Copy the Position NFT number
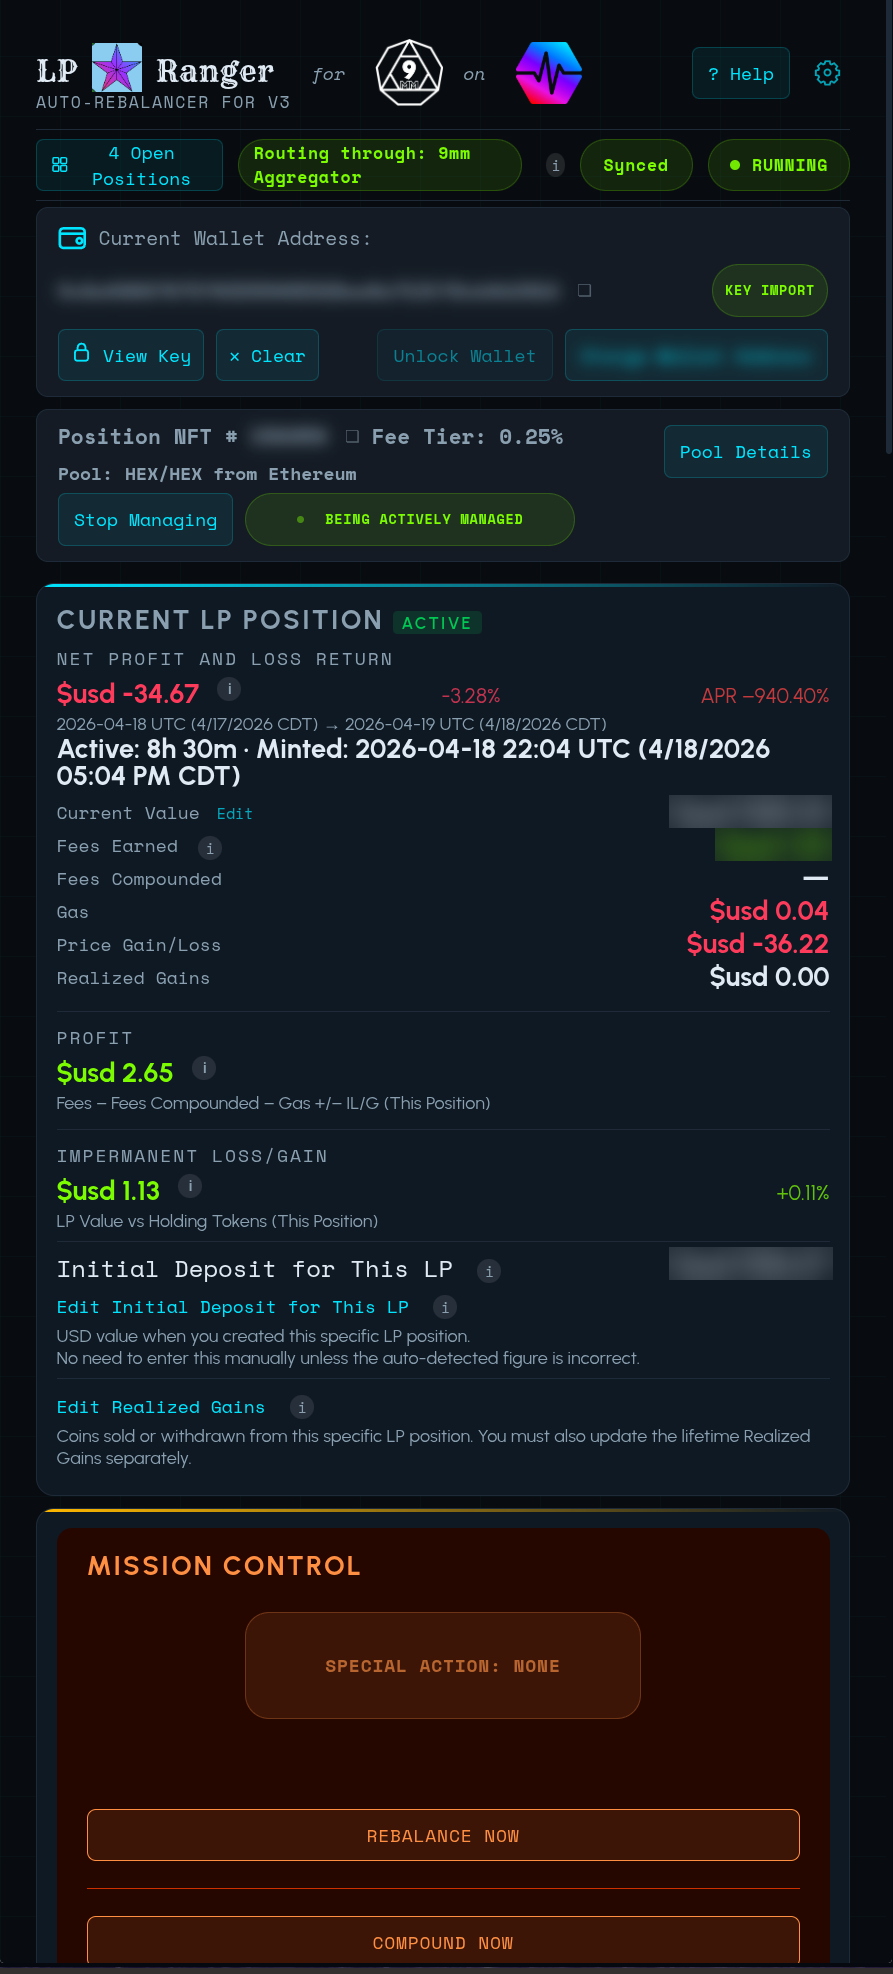This screenshot has width=893, height=1974. pos(352,437)
